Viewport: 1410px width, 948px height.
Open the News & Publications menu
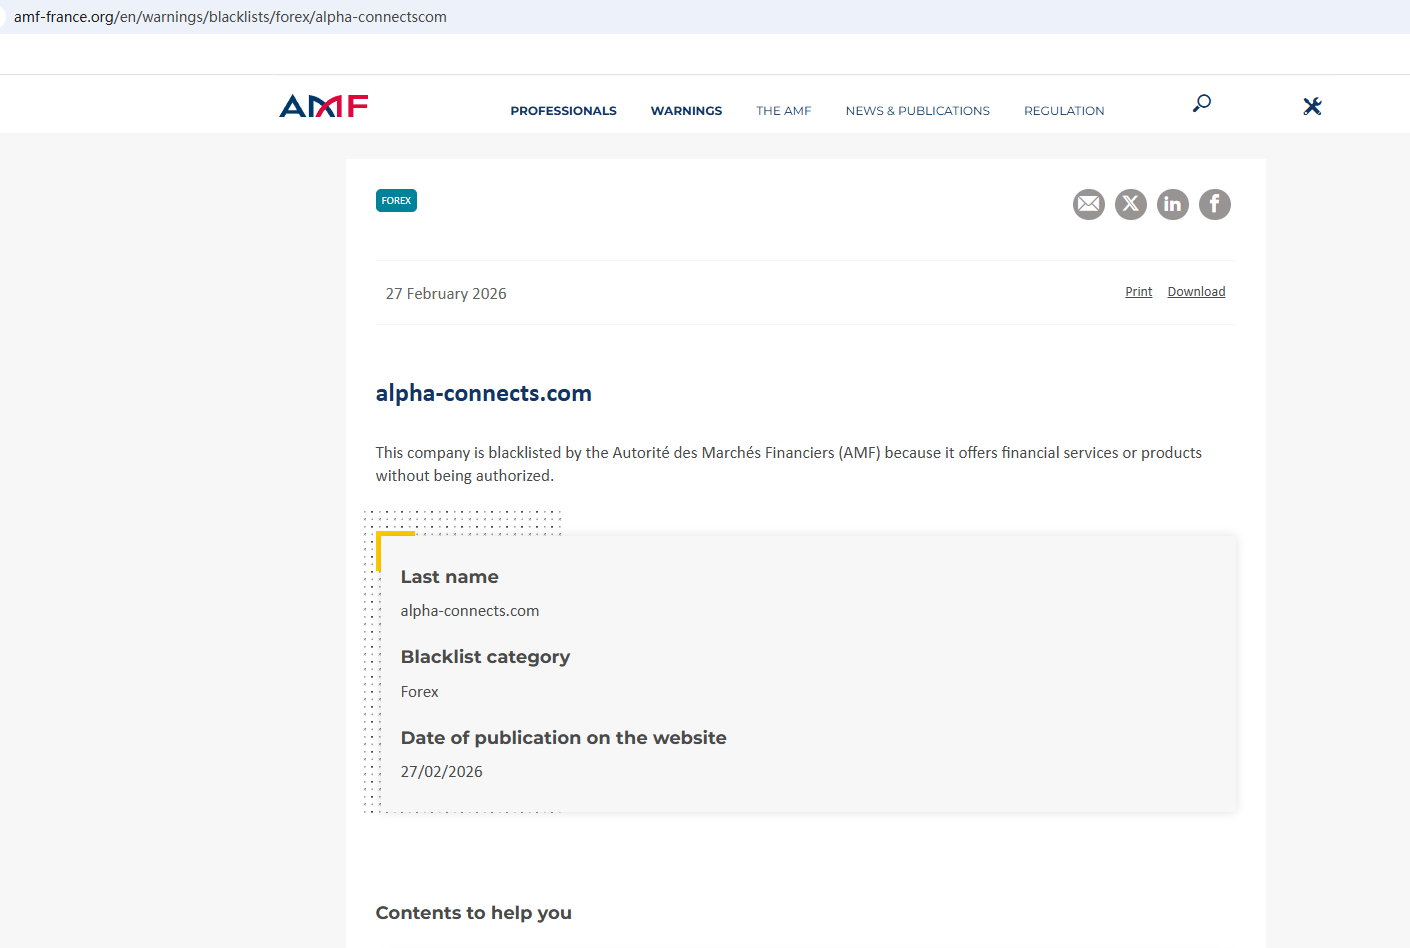pos(917,111)
